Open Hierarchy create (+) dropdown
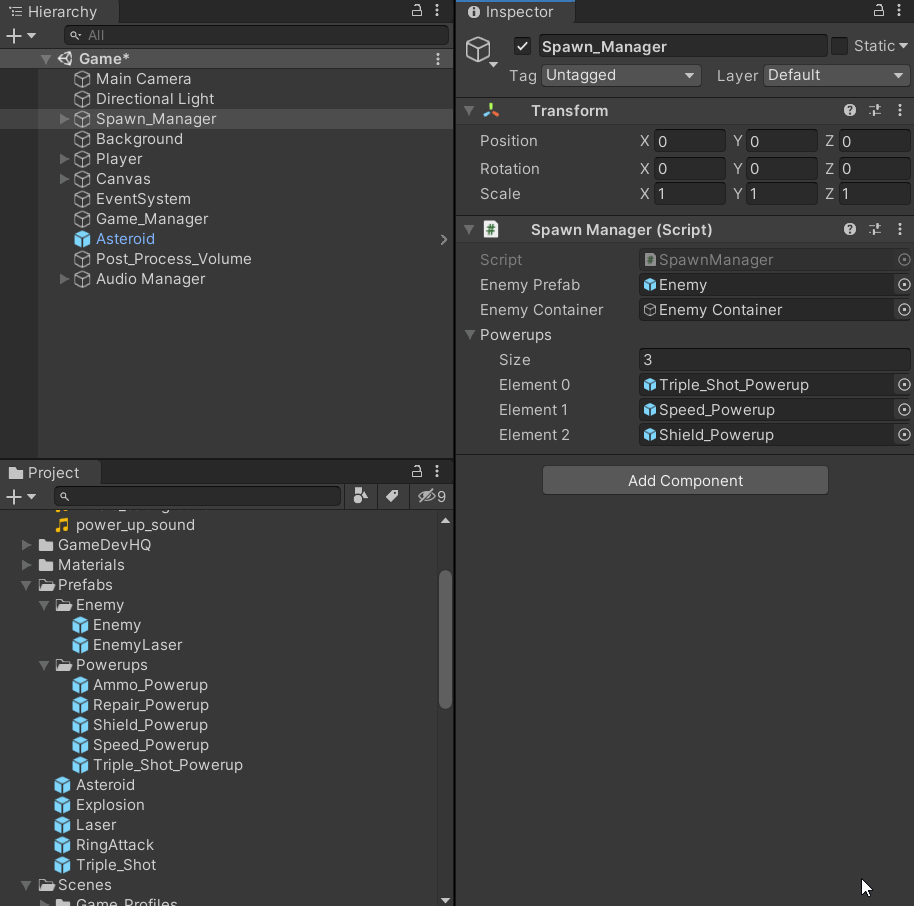Viewport: 914px width, 906px height. (21, 36)
